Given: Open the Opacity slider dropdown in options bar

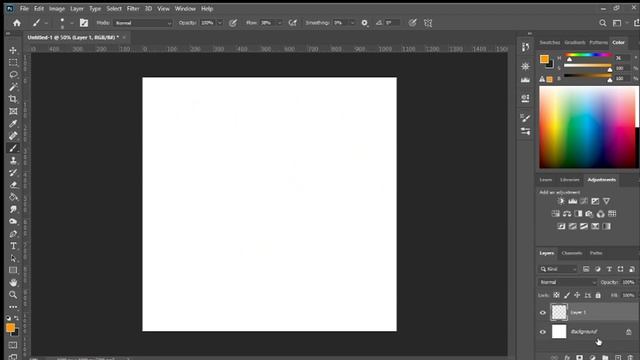Looking at the screenshot, I should click(220, 23).
